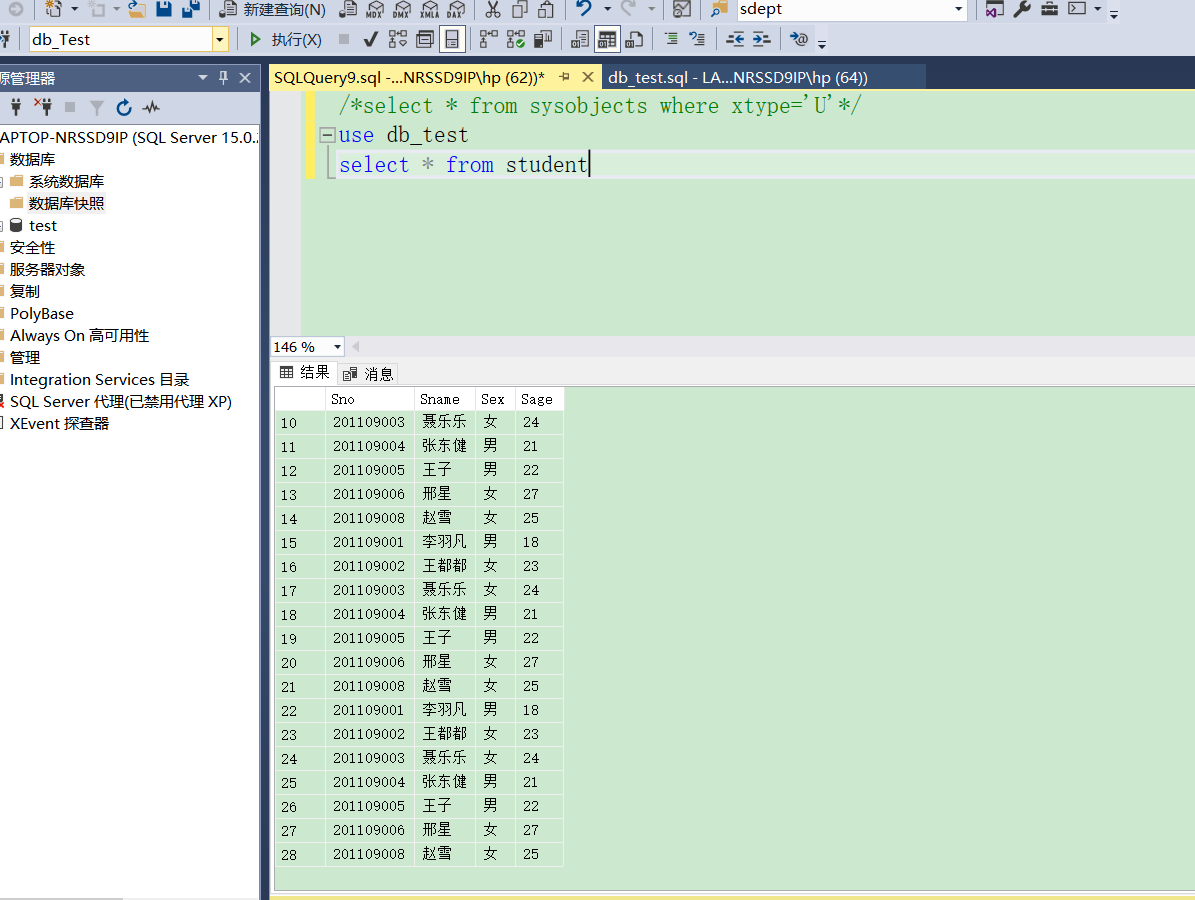
Task: Select the test database node
Action: click(x=43, y=226)
